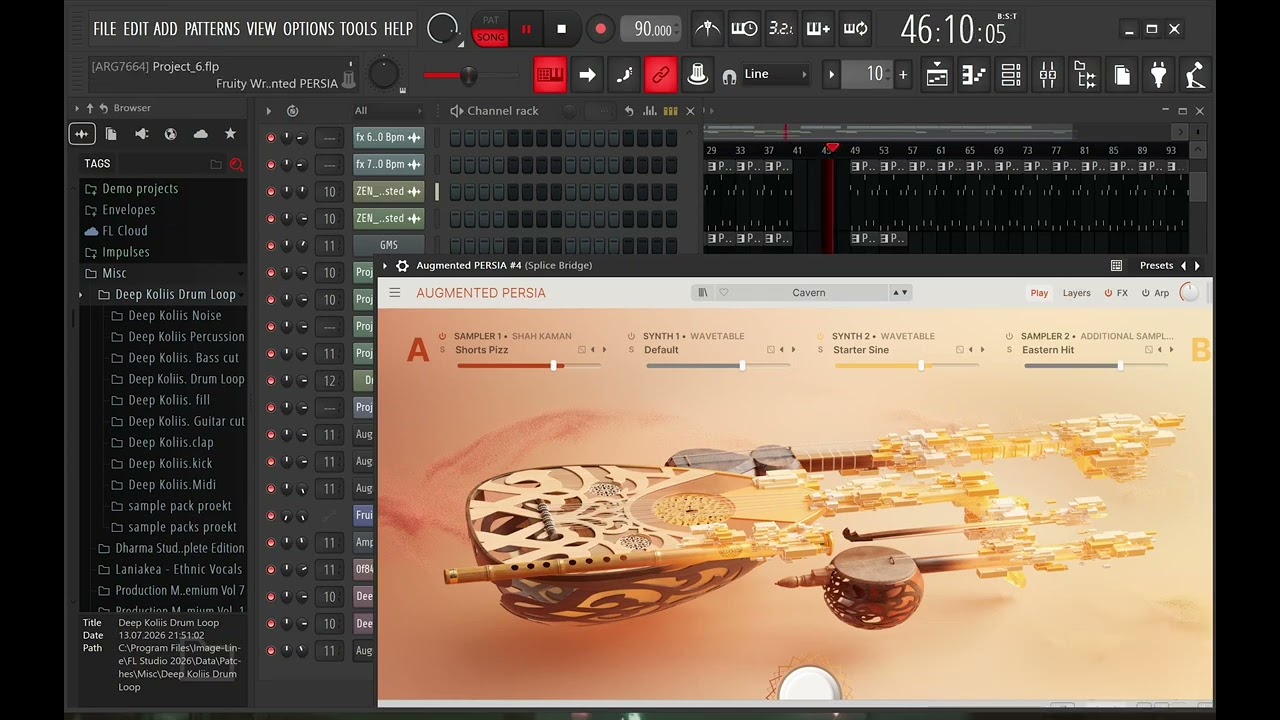Screen dimensions: 1280x720
Task: Switch to Layers tab in Augmented PERSIA
Action: [x=1076, y=293]
